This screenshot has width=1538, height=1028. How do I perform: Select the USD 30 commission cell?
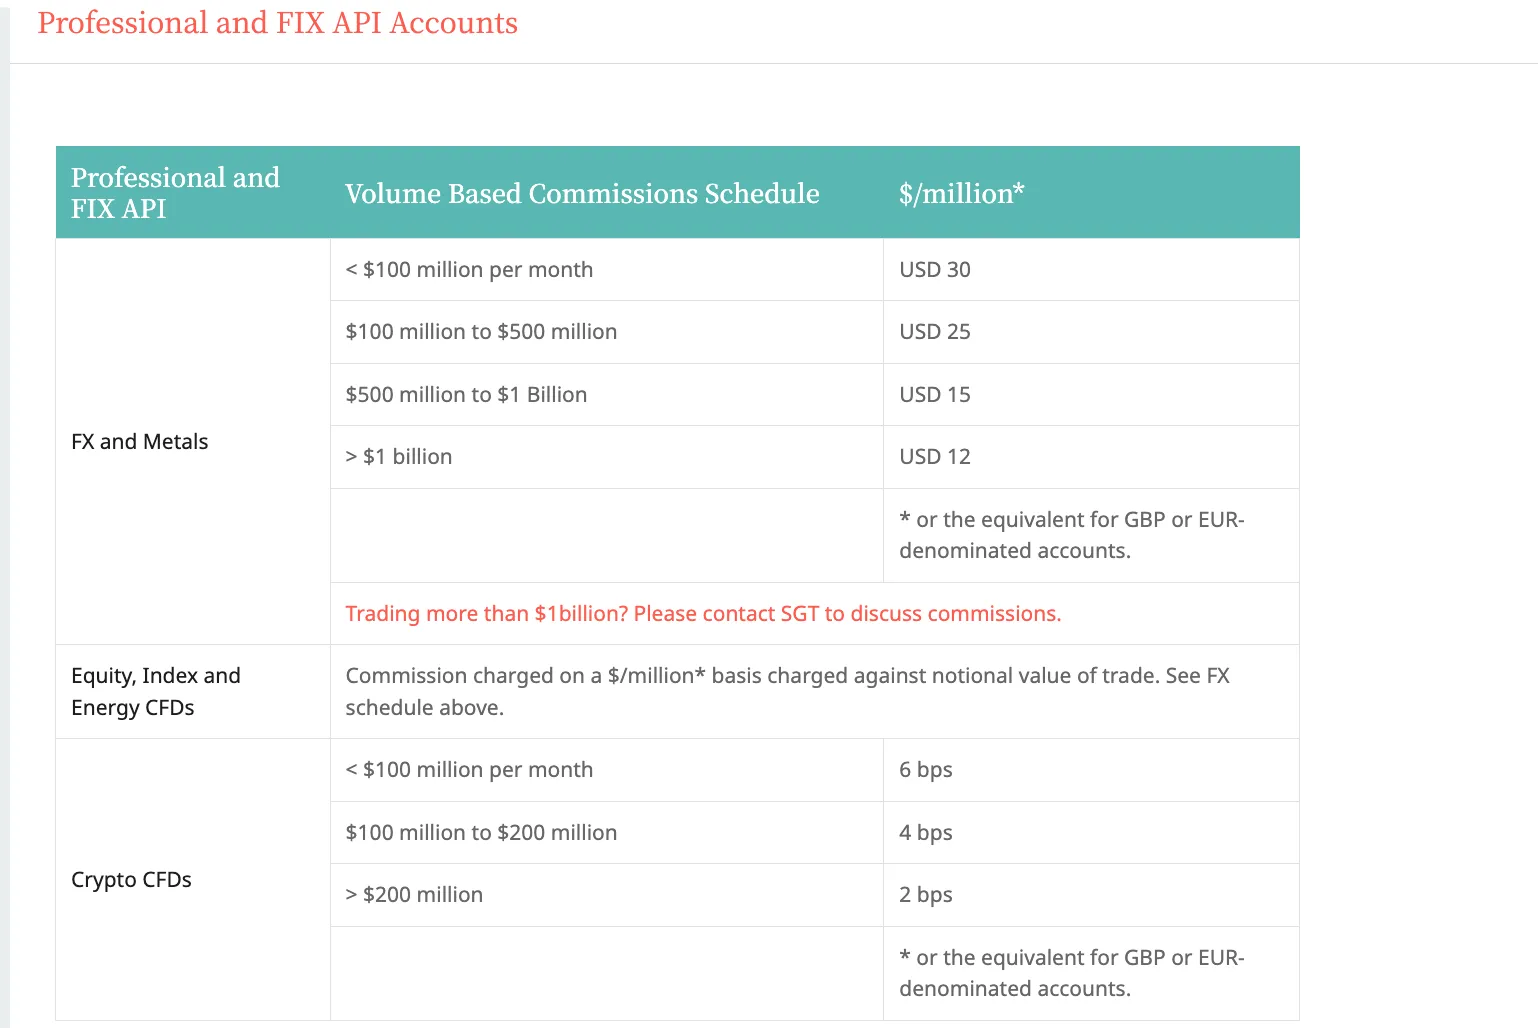coord(1091,269)
